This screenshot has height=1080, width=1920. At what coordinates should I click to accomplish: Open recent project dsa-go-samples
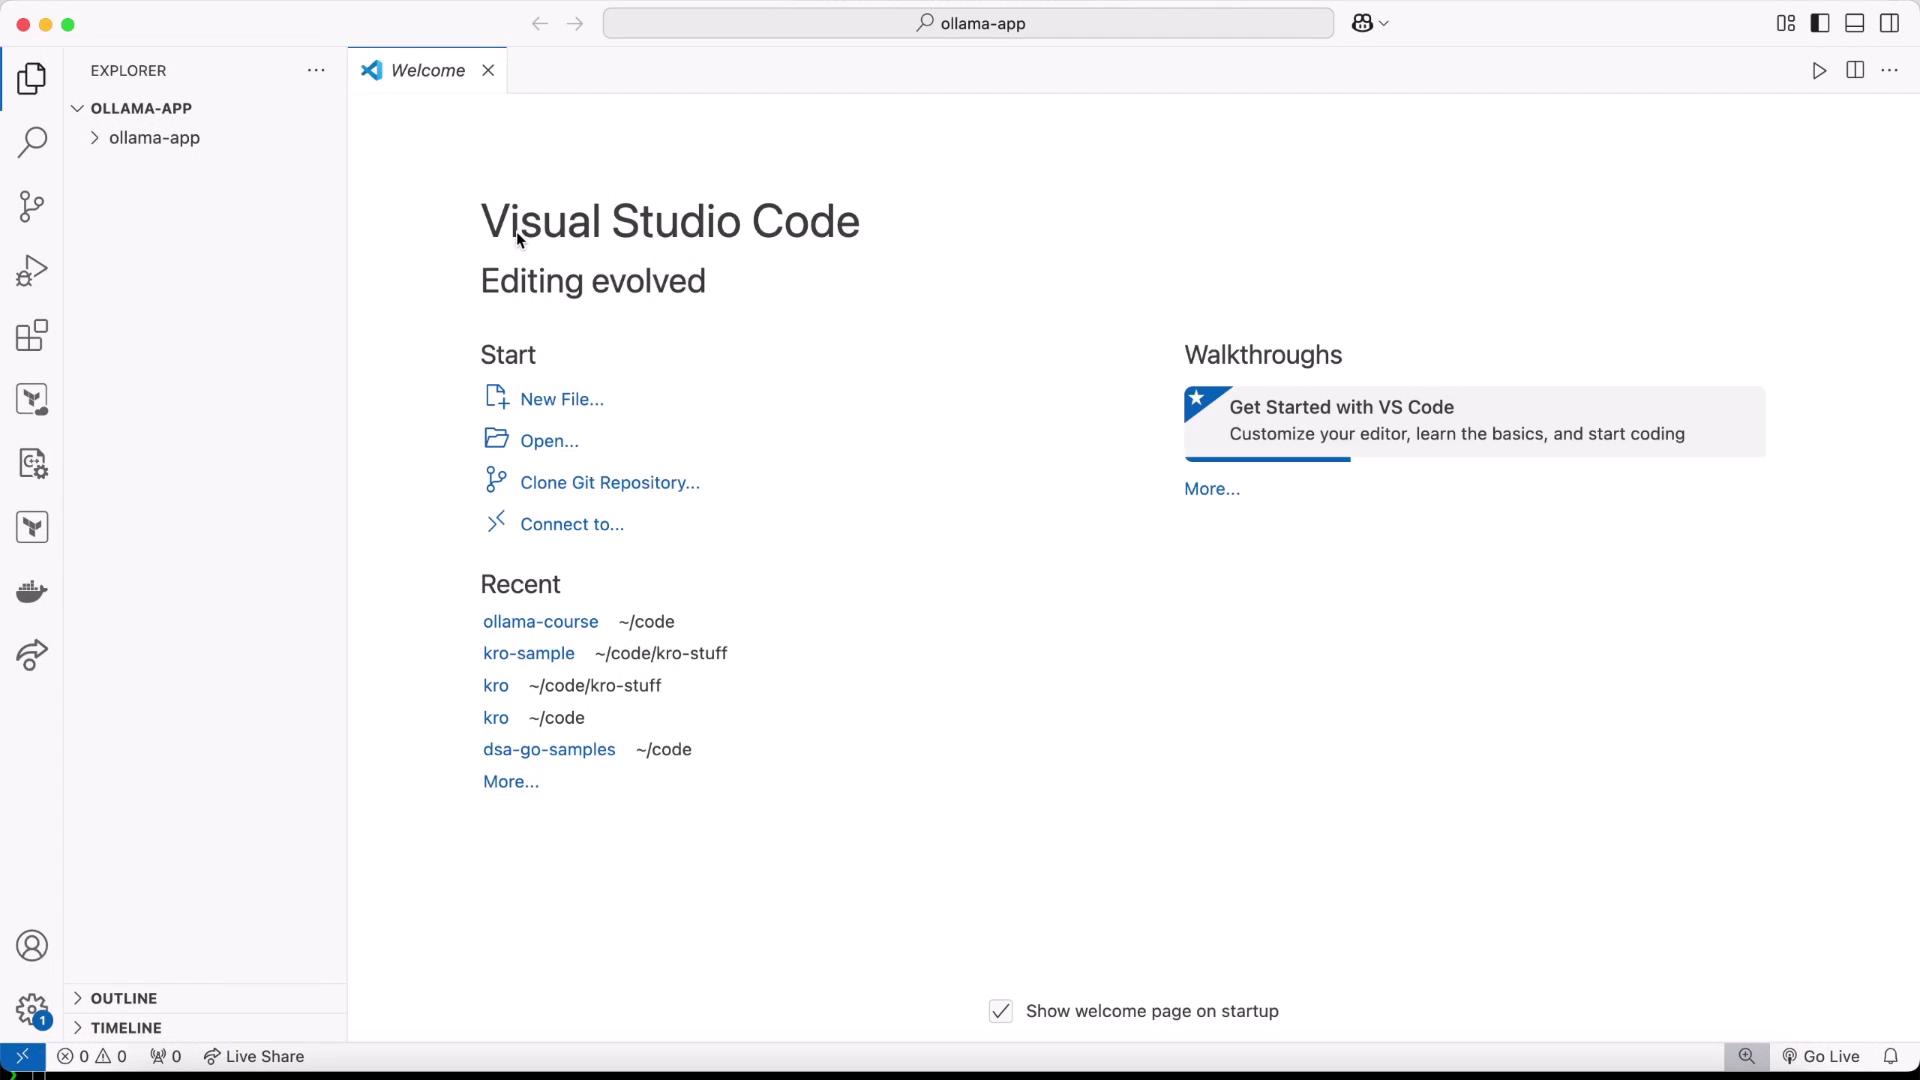click(549, 749)
